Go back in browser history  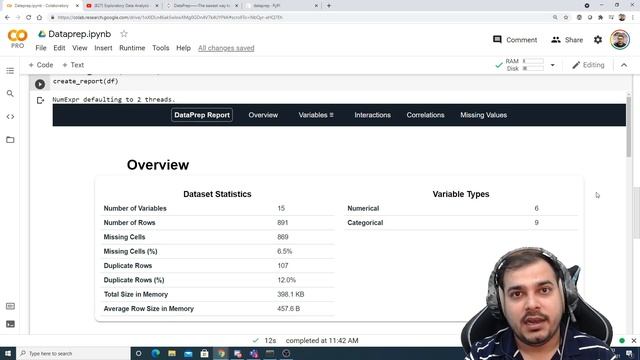click(x=7, y=18)
